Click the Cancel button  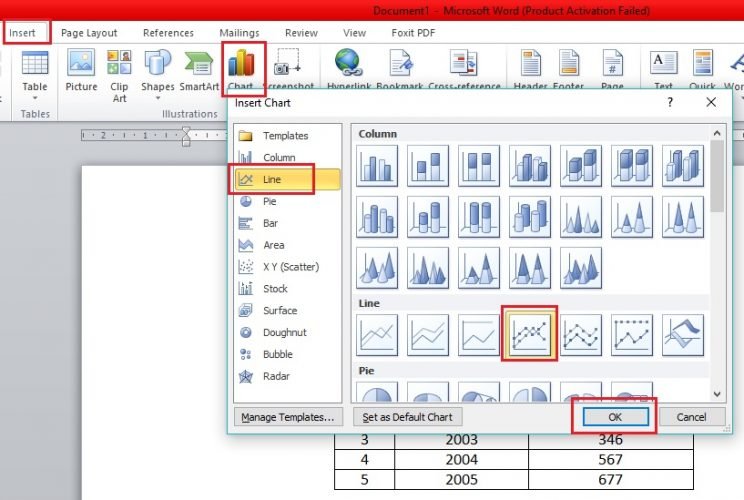coord(691,417)
